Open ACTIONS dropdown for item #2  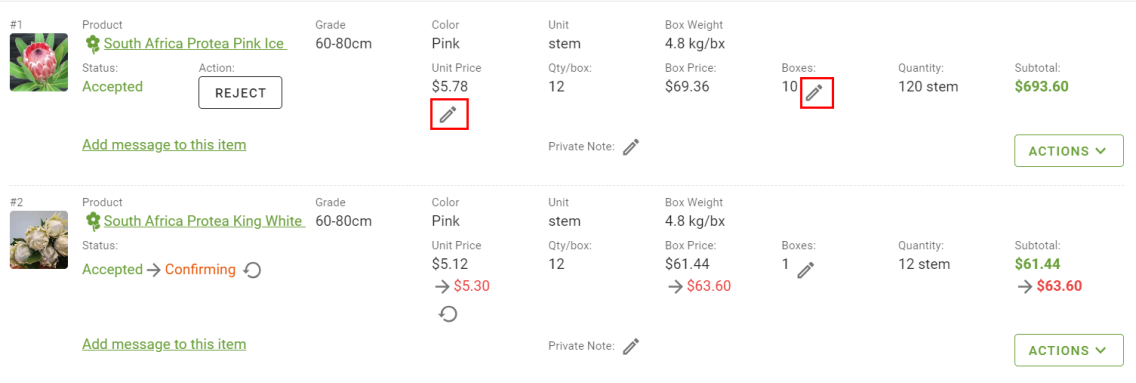tap(1069, 350)
